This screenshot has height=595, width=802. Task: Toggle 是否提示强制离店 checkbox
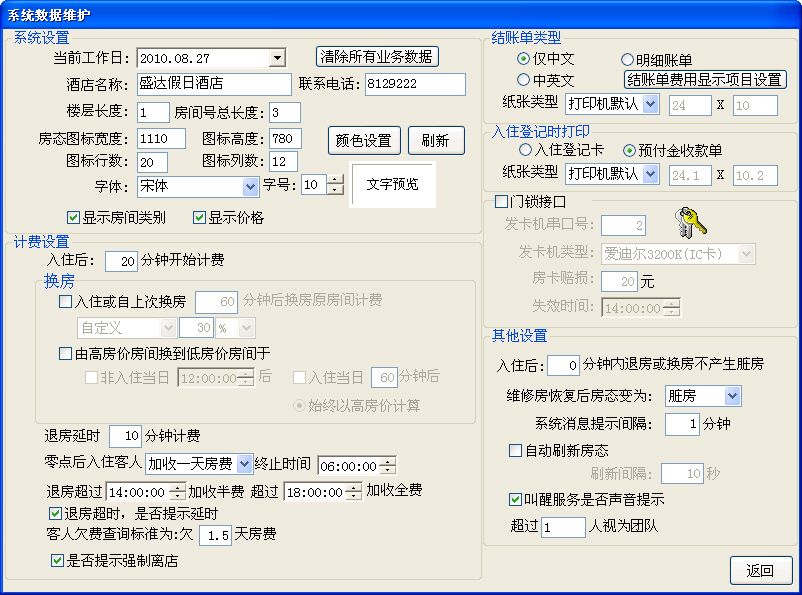tap(57, 561)
